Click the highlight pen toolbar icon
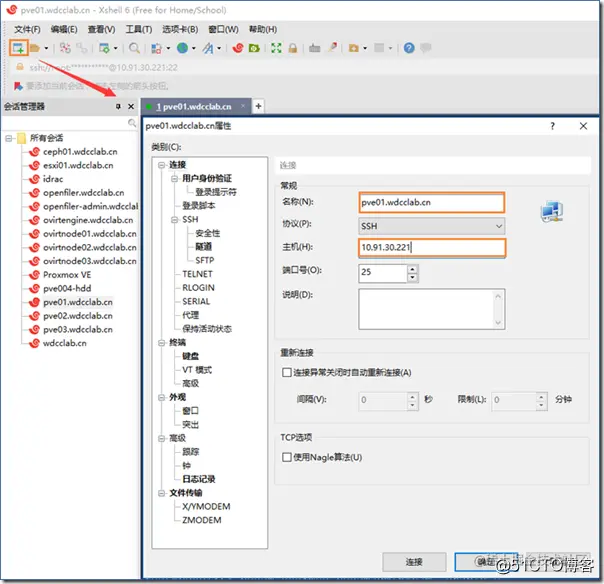This screenshot has height=584, width=604. (x=332, y=47)
